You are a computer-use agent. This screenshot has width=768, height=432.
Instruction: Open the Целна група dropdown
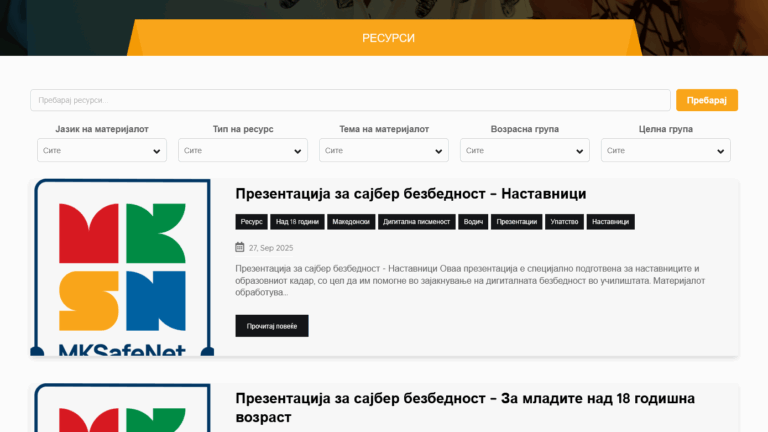pyautogui.click(x=666, y=150)
